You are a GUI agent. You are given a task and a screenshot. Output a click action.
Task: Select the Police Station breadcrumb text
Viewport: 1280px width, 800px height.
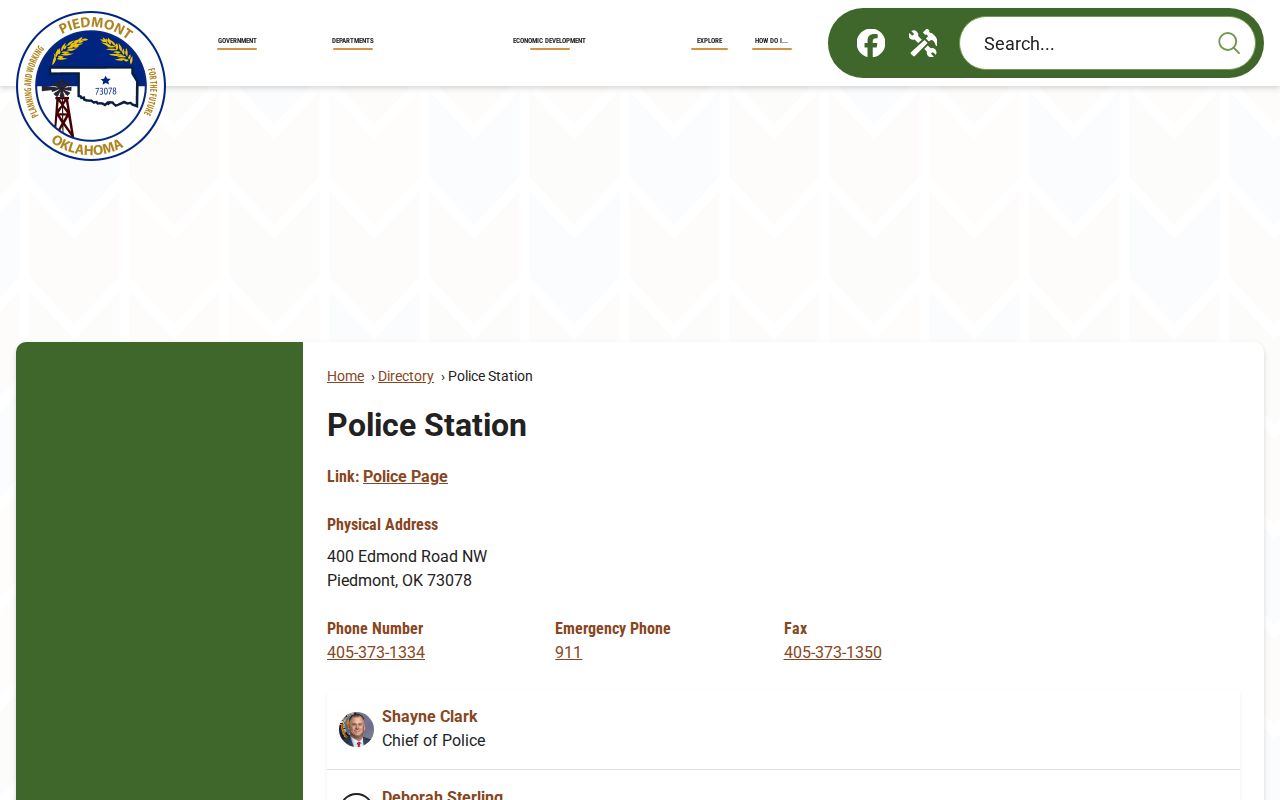coord(490,376)
